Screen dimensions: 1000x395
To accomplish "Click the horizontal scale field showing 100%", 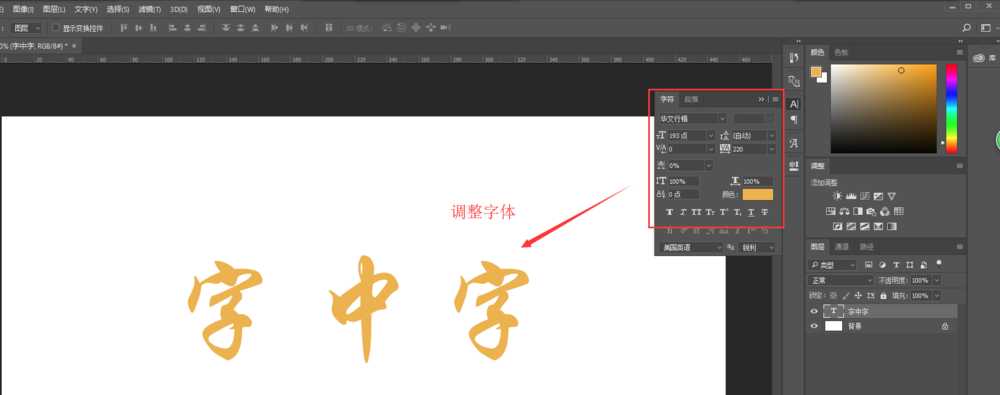I will click(758, 182).
